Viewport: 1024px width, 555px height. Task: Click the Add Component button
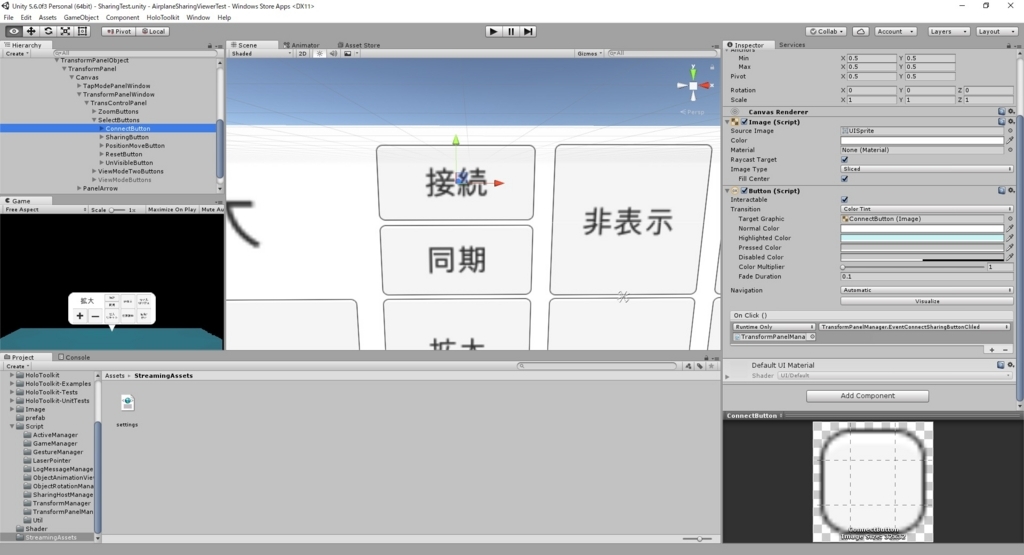coord(867,396)
